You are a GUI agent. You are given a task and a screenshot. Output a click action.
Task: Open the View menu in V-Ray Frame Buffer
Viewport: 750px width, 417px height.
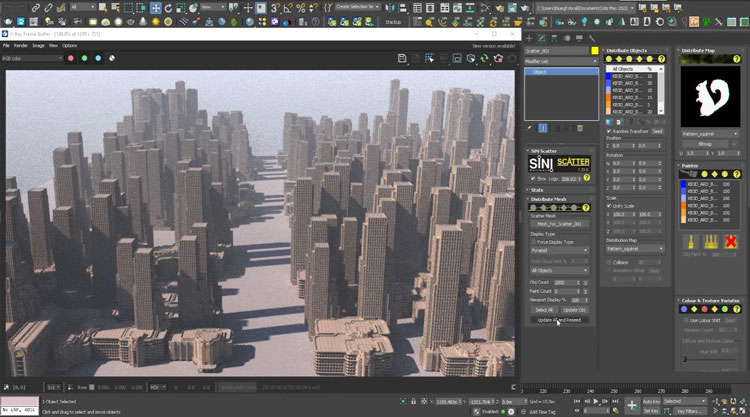pos(53,45)
